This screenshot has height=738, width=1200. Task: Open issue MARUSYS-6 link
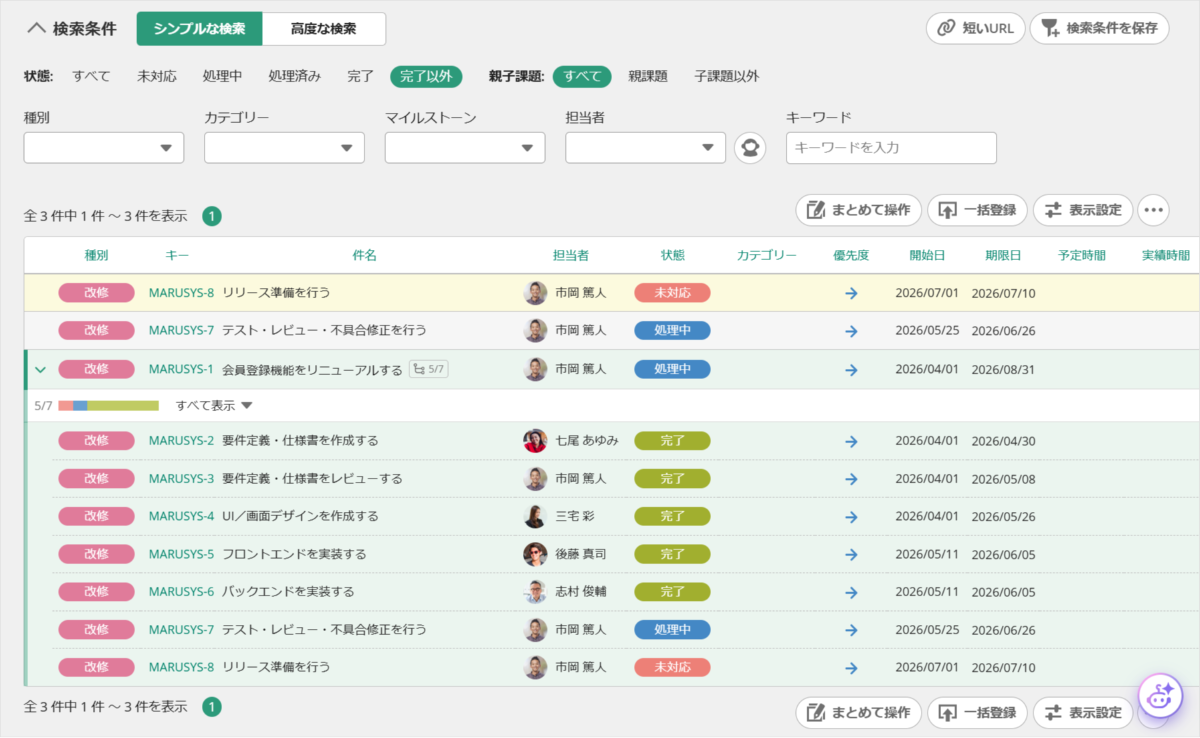pyautogui.click(x=181, y=591)
